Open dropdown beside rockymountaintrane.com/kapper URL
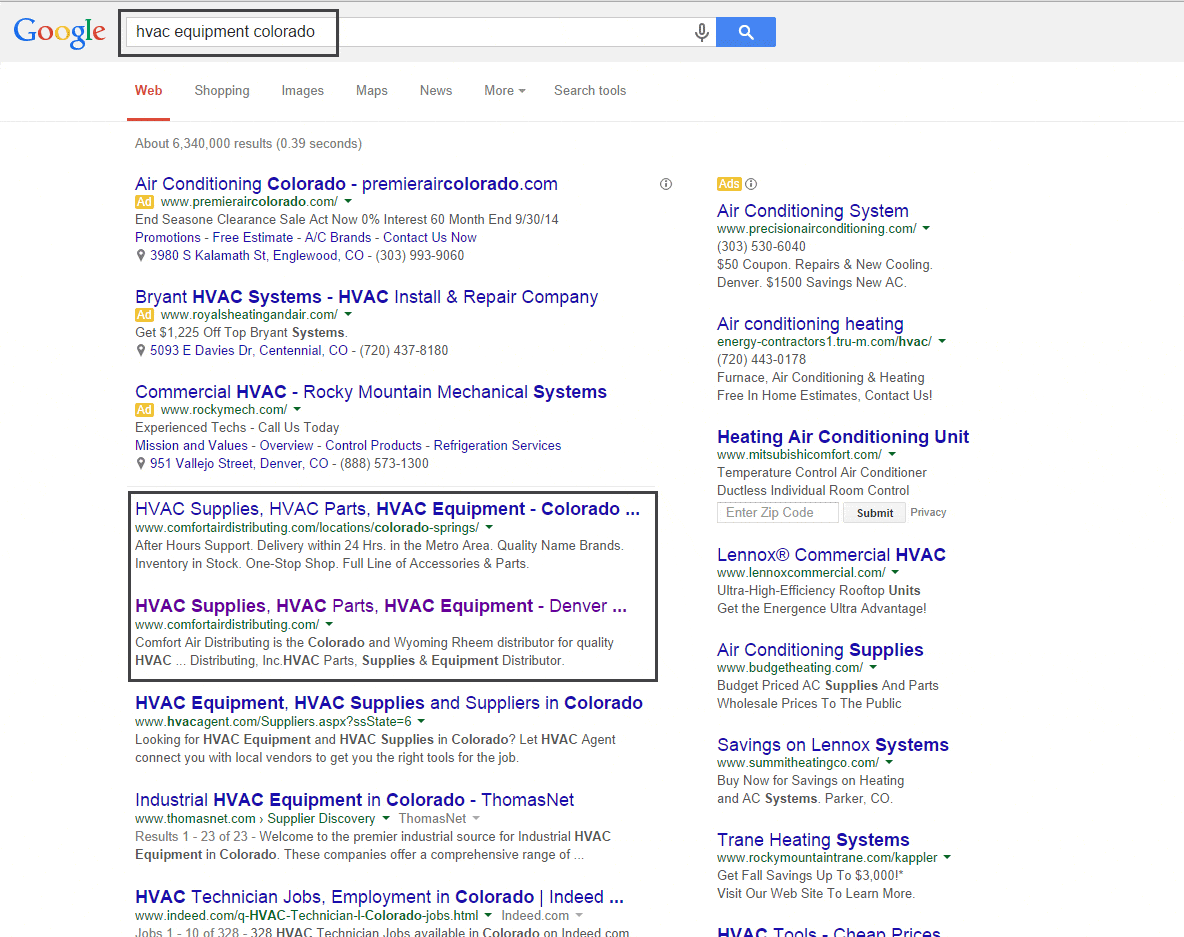The height and width of the screenshot is (937, 1184). click(x=947, y=858)
